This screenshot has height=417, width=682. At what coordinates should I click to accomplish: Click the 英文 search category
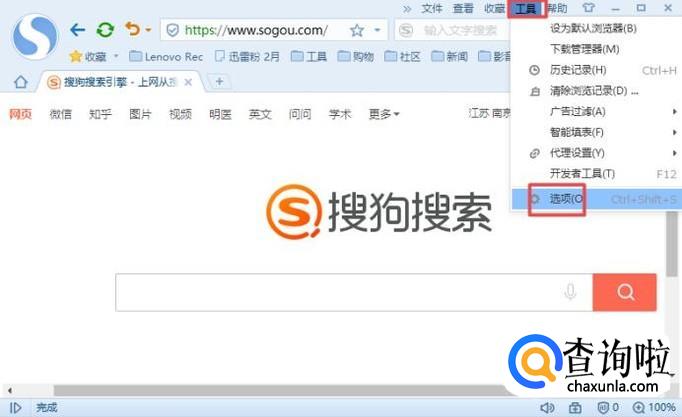click(x=260, y=114)
